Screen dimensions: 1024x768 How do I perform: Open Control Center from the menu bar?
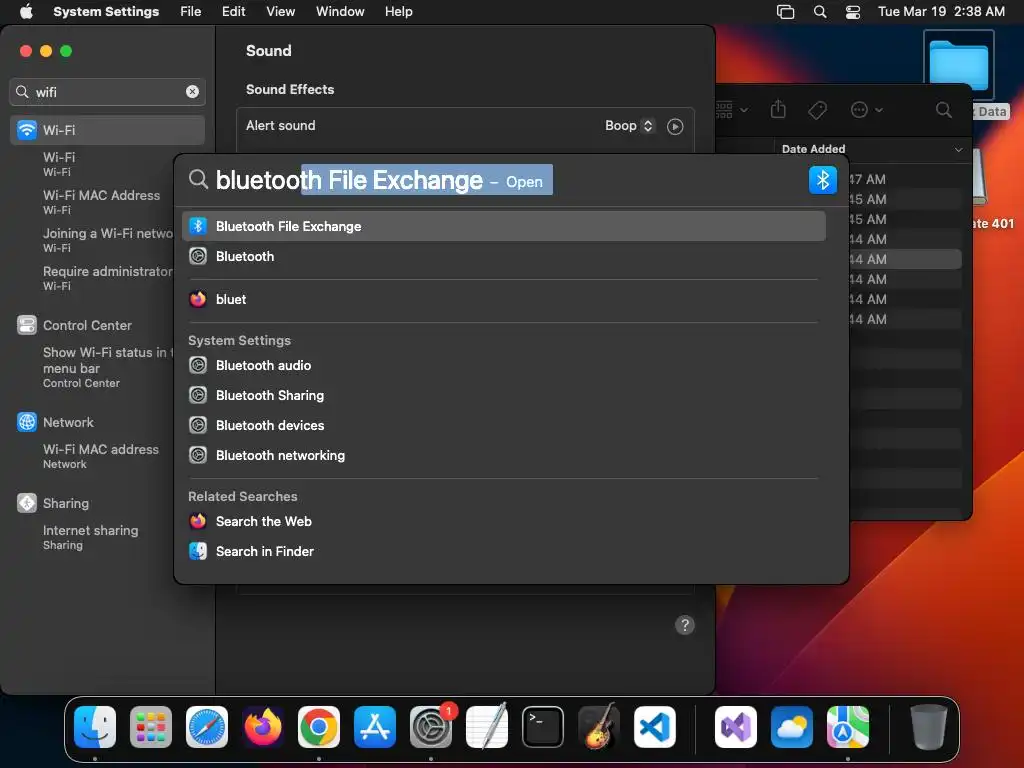tap(852, 12)
